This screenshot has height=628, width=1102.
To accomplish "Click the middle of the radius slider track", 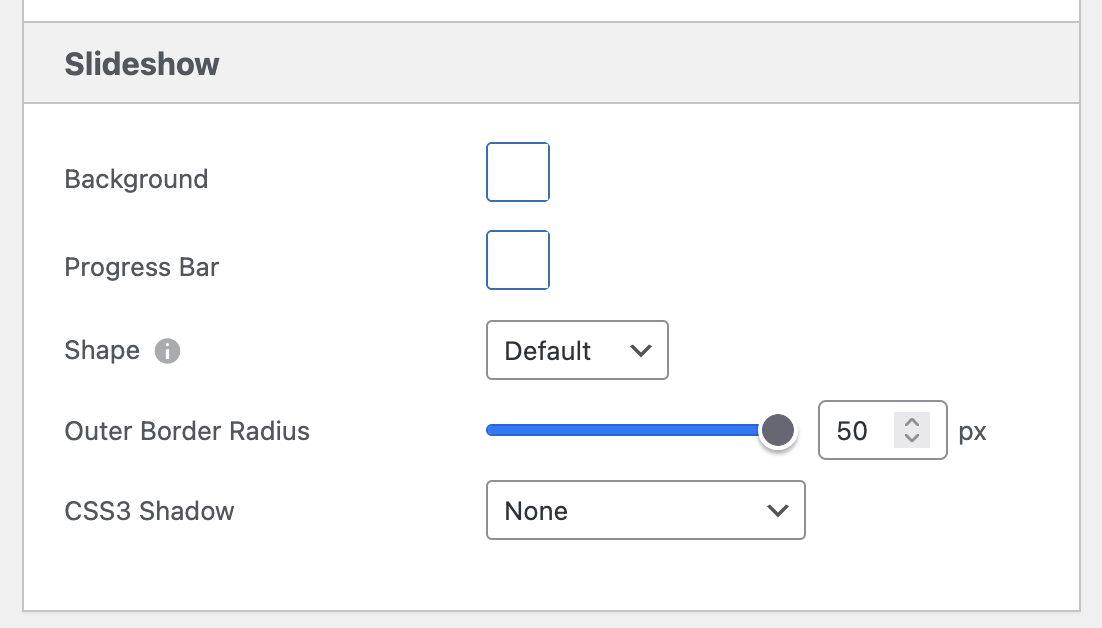I will (630, 430).
